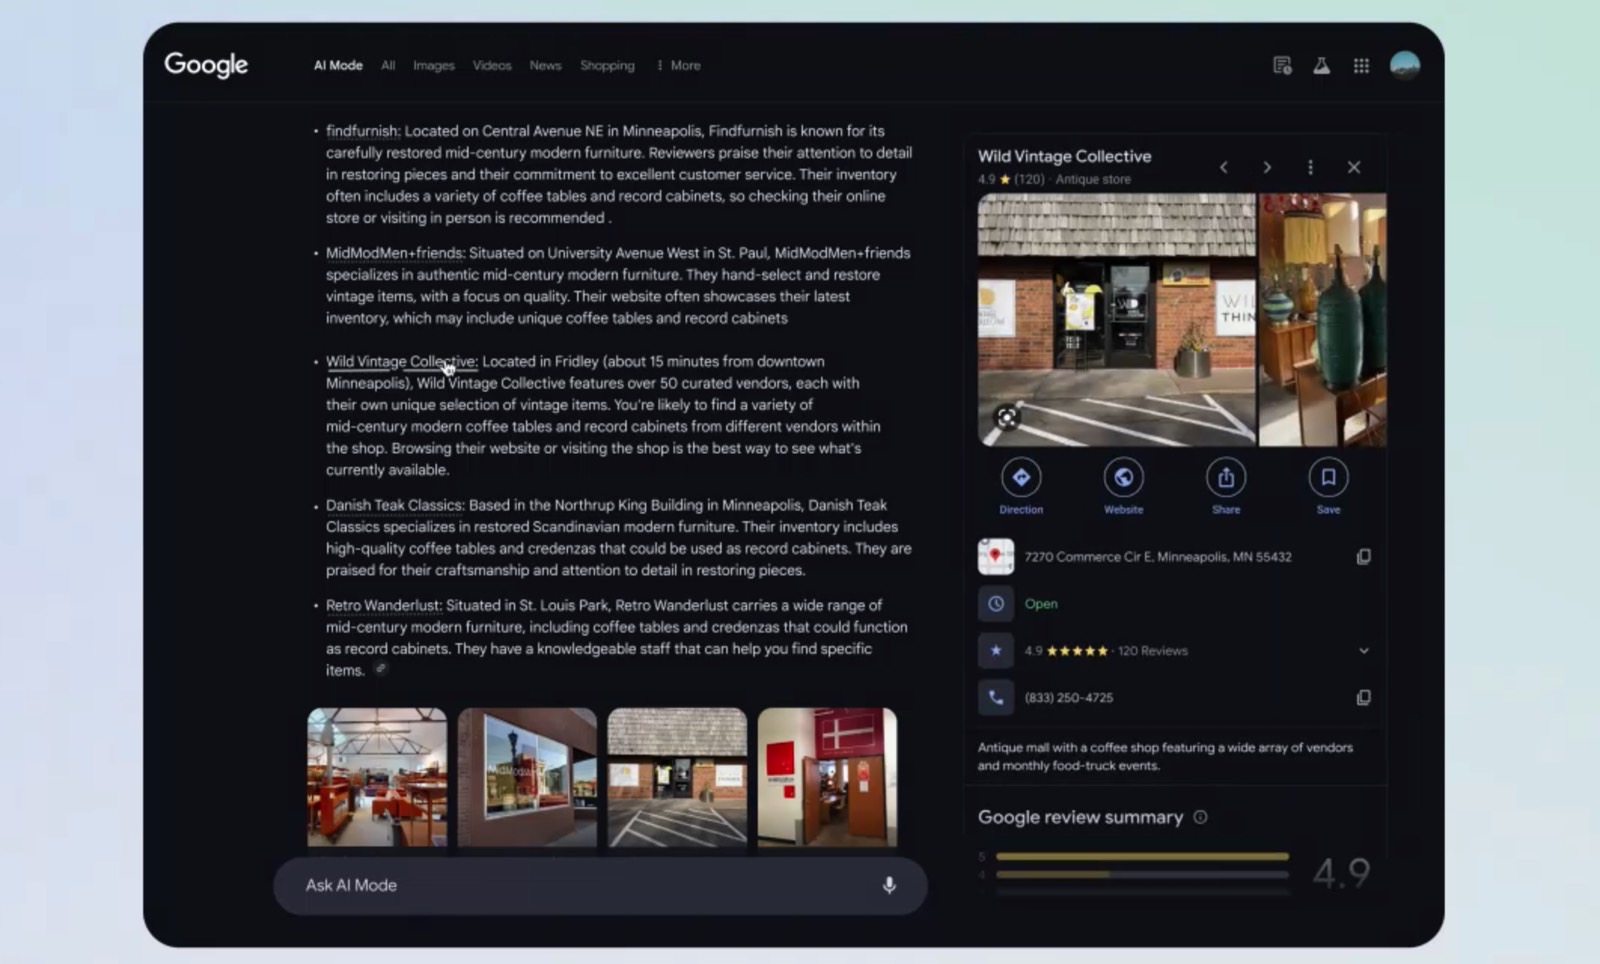
Task: Click the Google logo
Action: pyautogui.click(x=206, y=65)
